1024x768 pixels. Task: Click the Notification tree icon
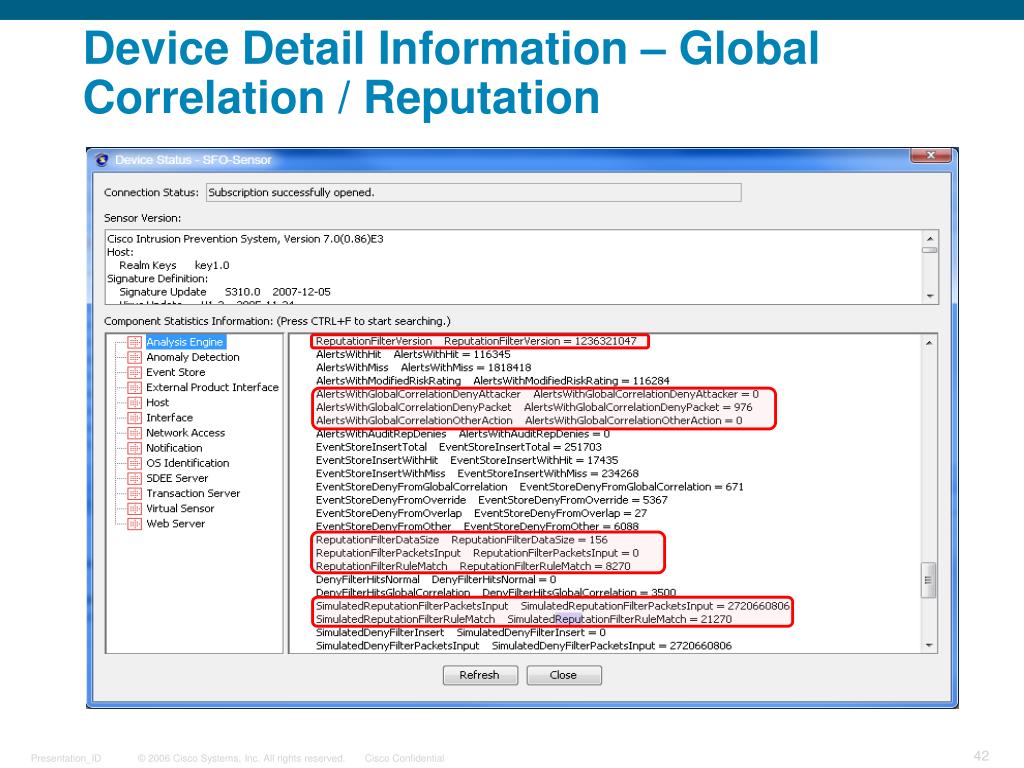tap(135, 448)
